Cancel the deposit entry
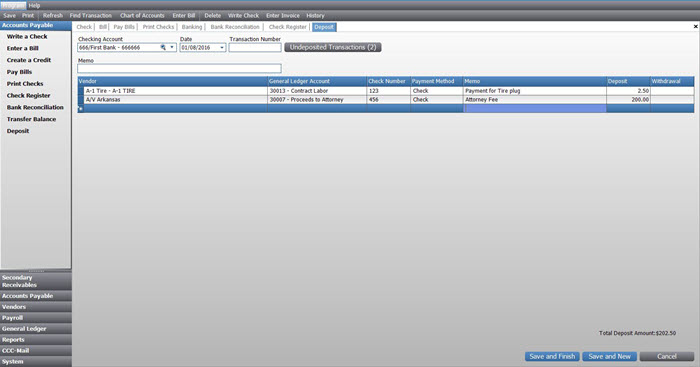Viewport: 700px width, 367px height. (x=667, y=356)
